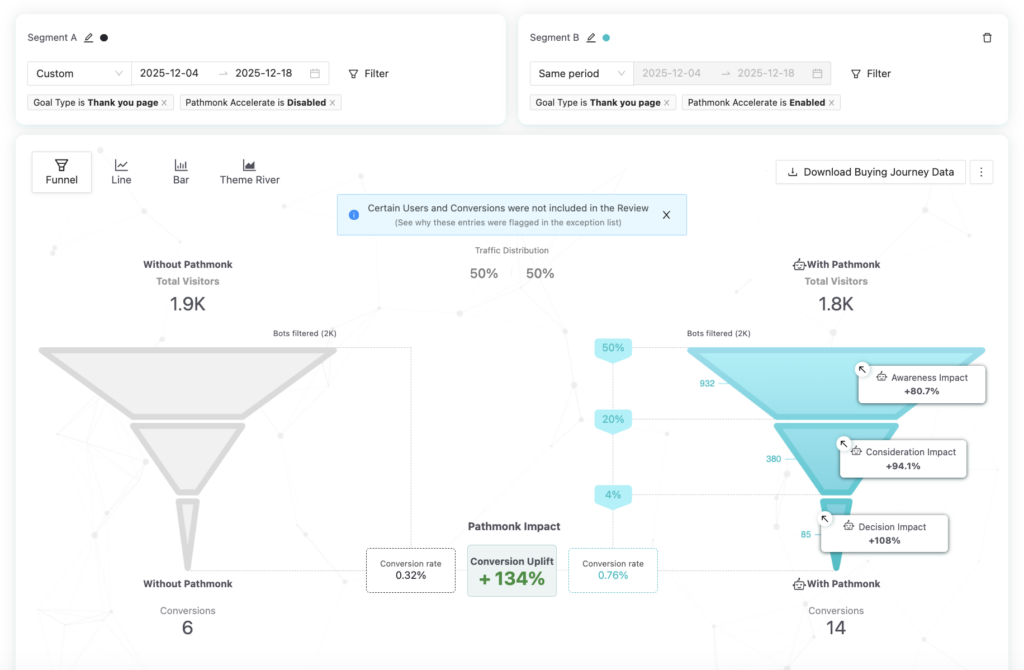This screenshot has height=670, width=1024.
Task: Dismiss the excluded users and conversions notice
Action: tap(667, 215)
